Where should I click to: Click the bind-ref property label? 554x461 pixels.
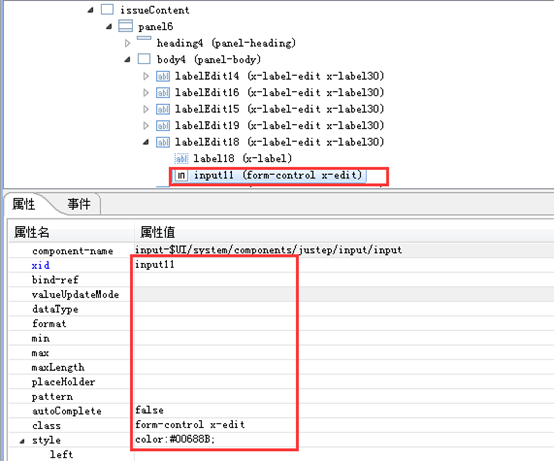(55, 280)
